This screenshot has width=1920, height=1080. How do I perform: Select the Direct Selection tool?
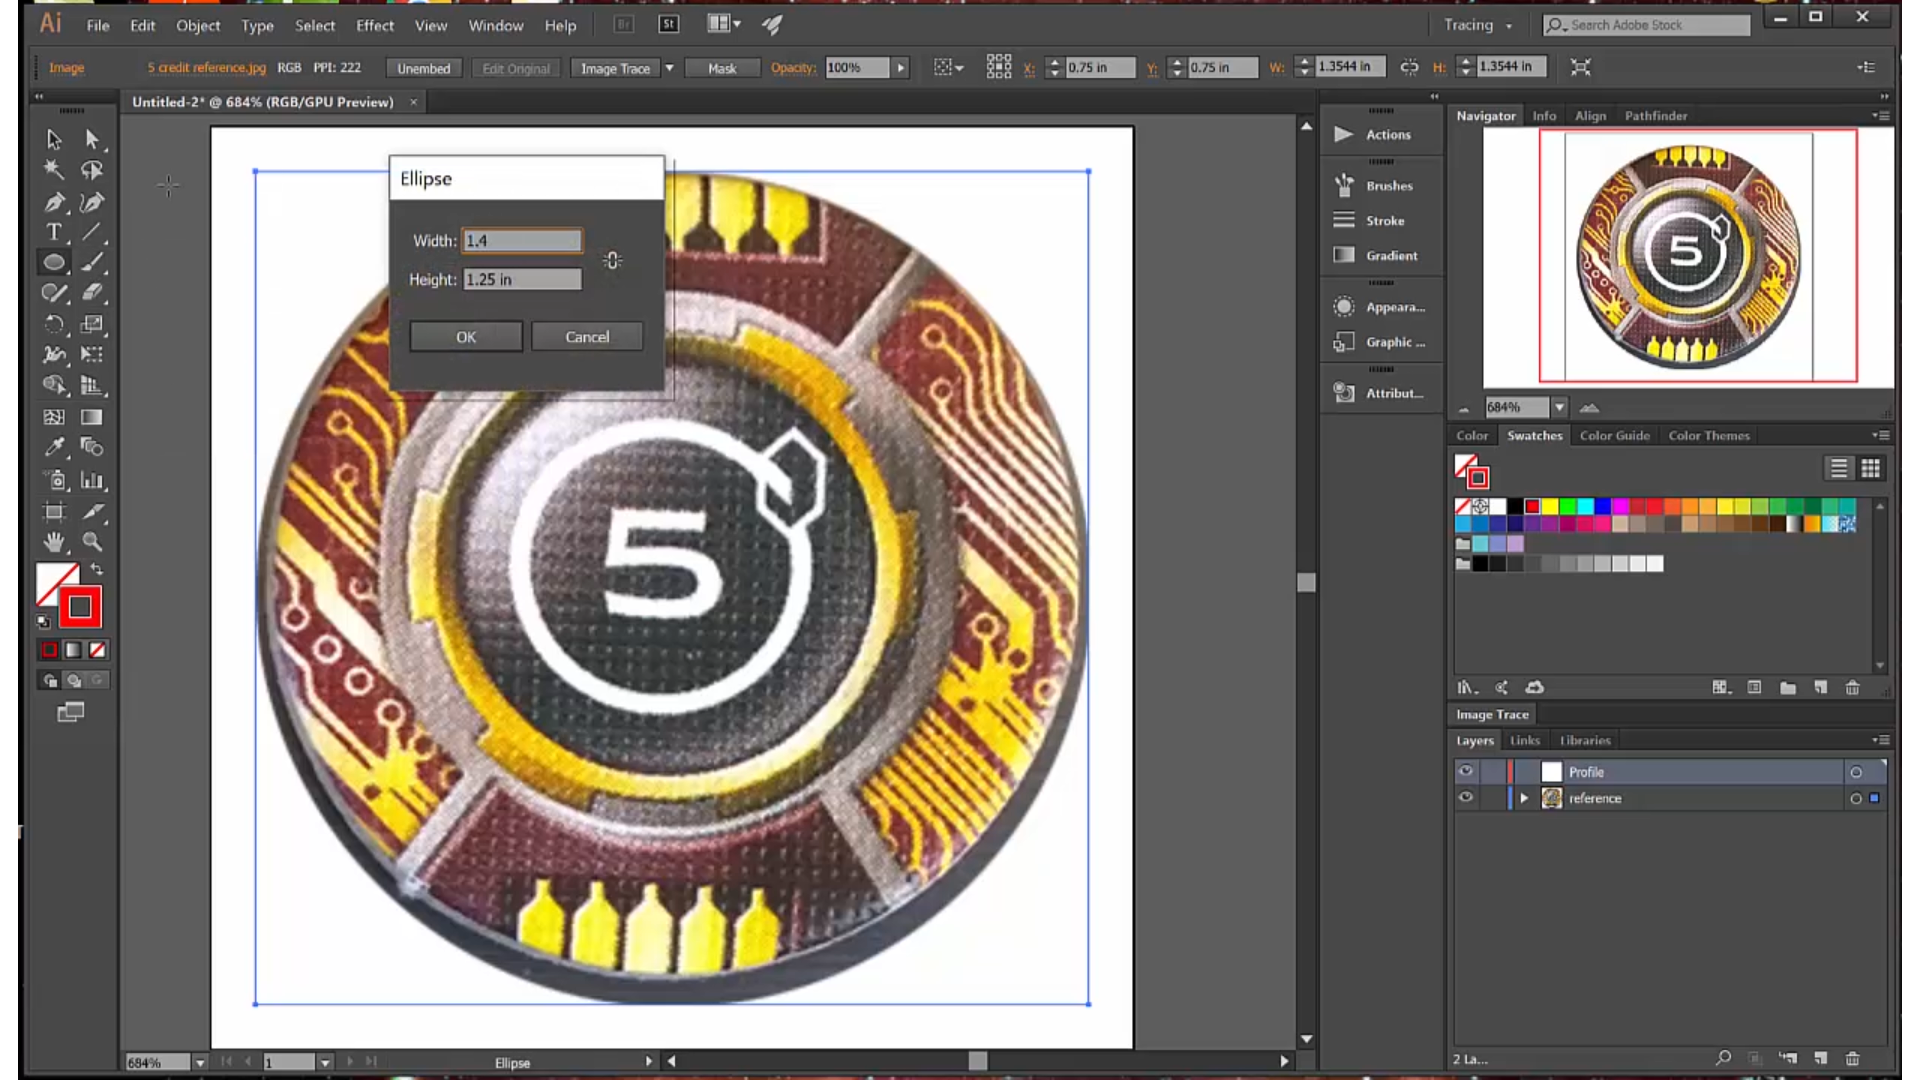click(92, 139)
